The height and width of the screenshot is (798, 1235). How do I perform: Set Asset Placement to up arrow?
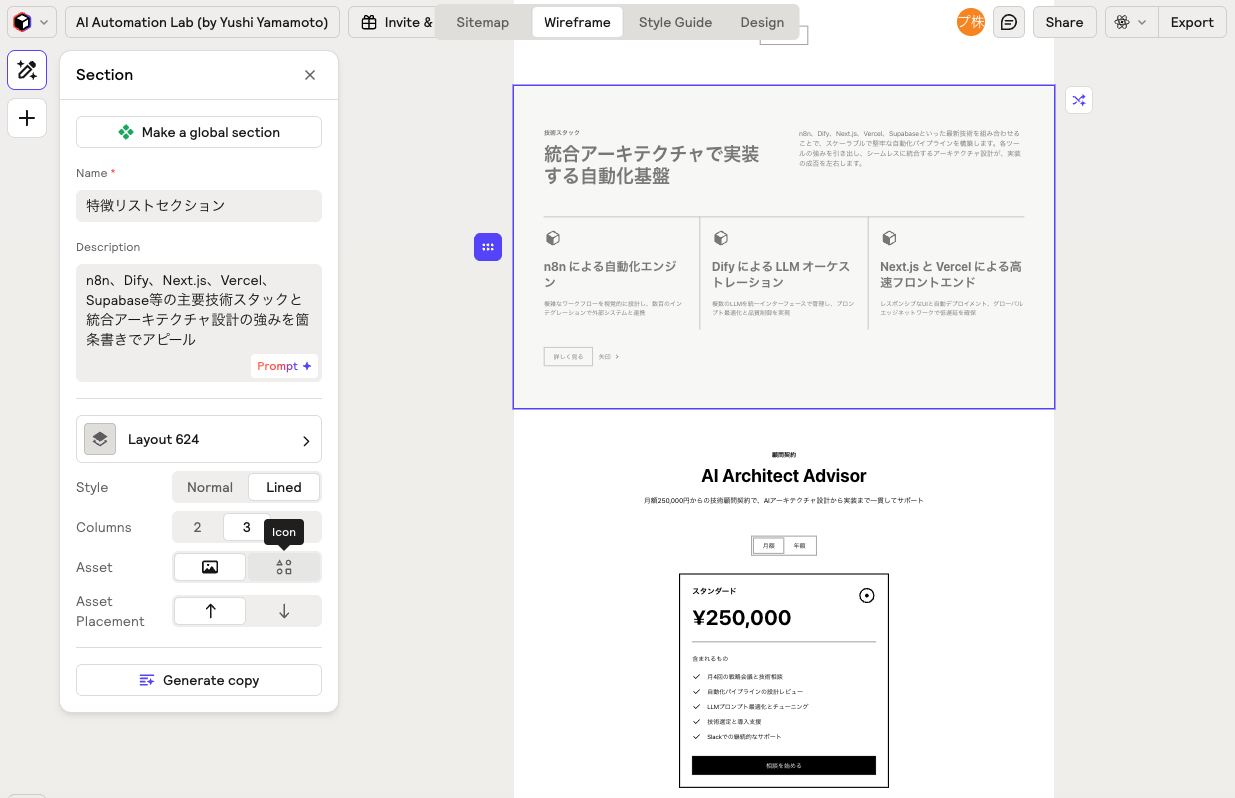tap(210, 611)
